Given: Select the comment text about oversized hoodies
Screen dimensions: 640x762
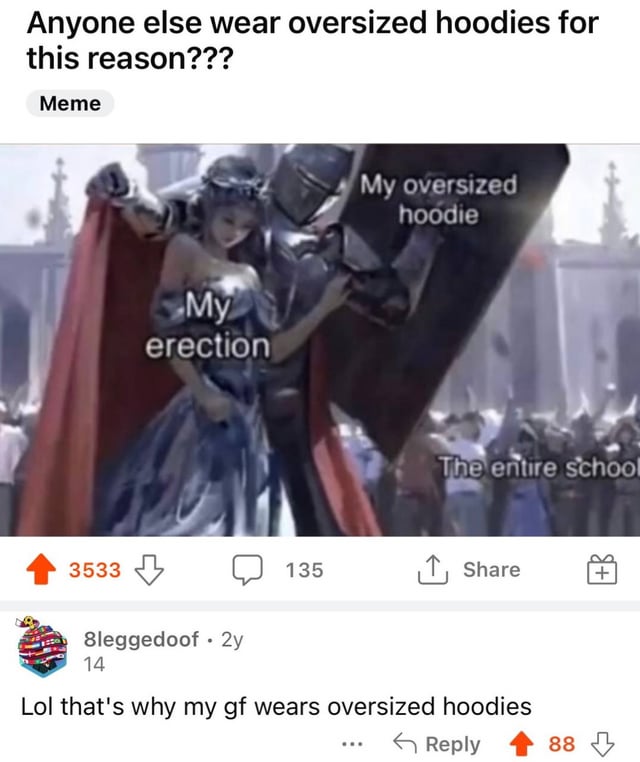Looking at the screenshot, I should pyautogui.click(x=276, y=706).
